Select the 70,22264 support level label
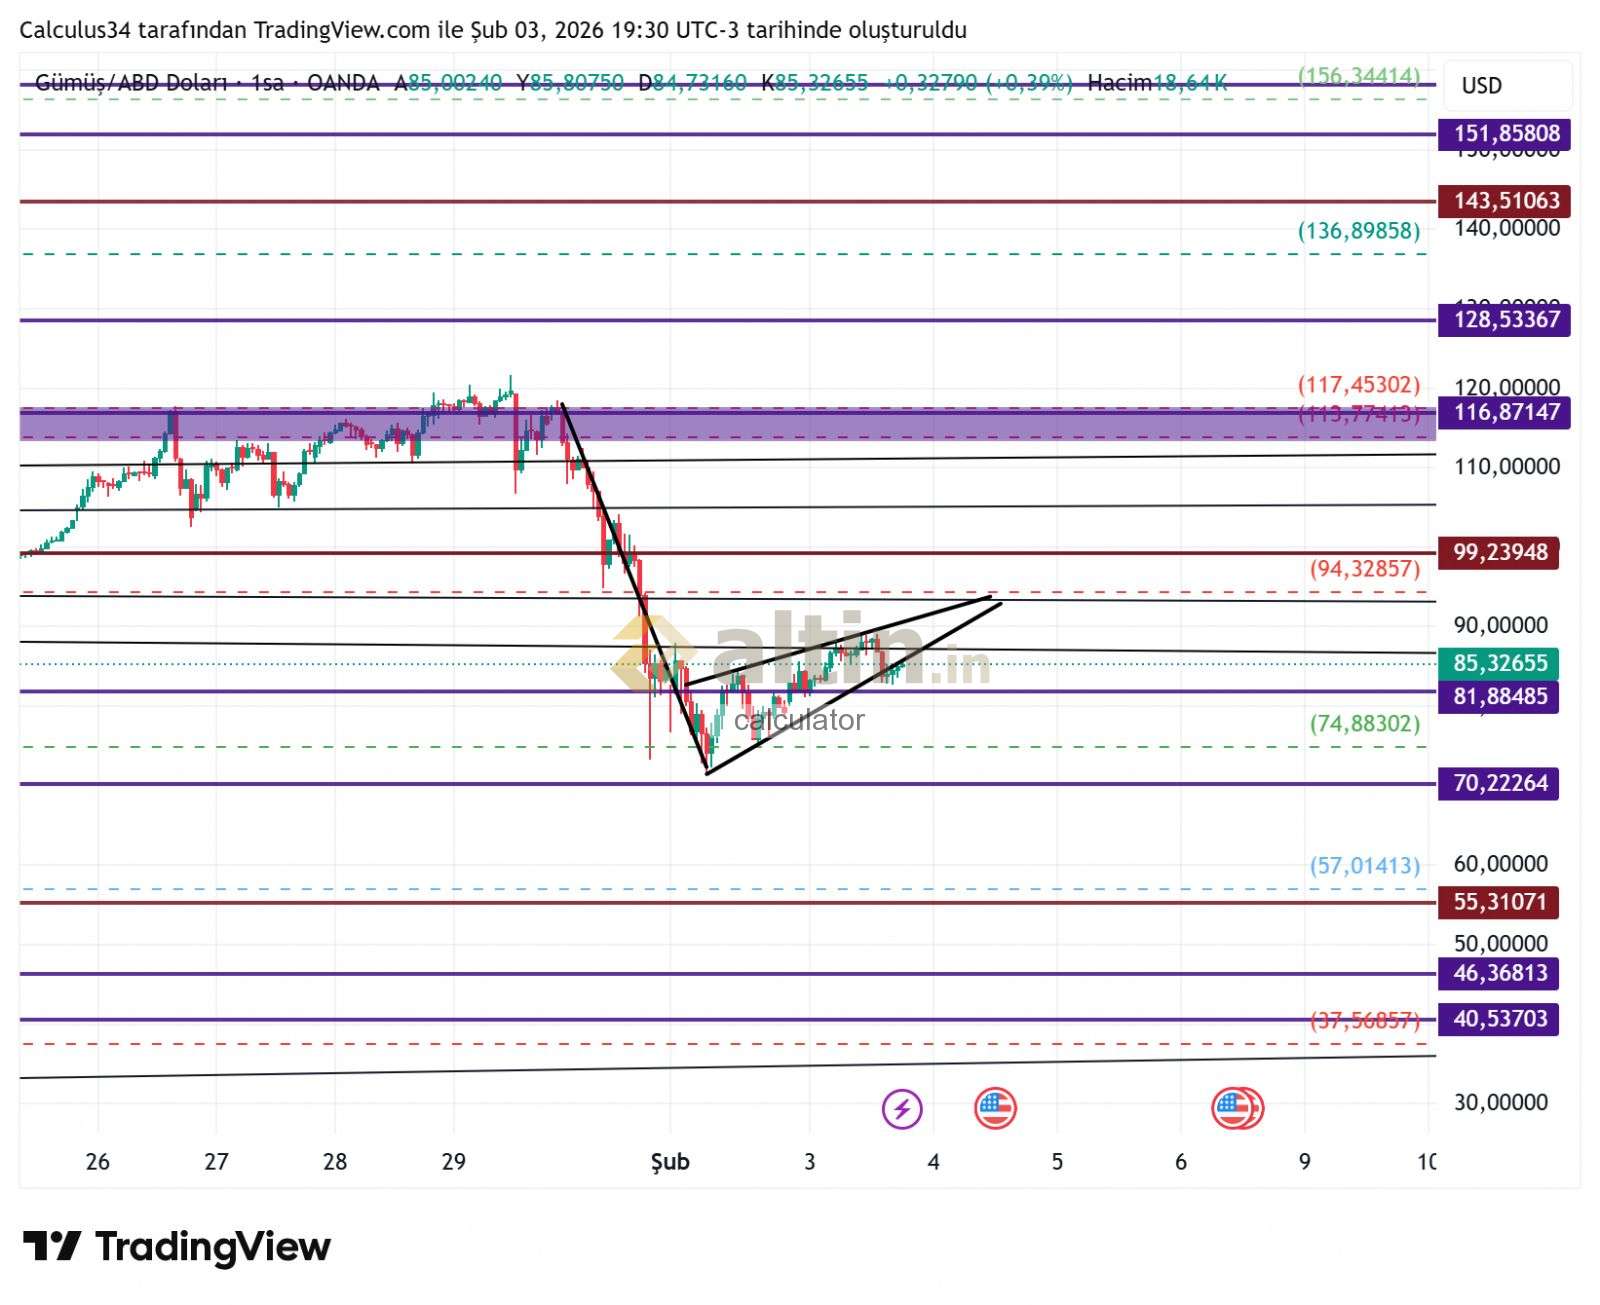The image size is (1600, 1305). tap(1499, 783)
